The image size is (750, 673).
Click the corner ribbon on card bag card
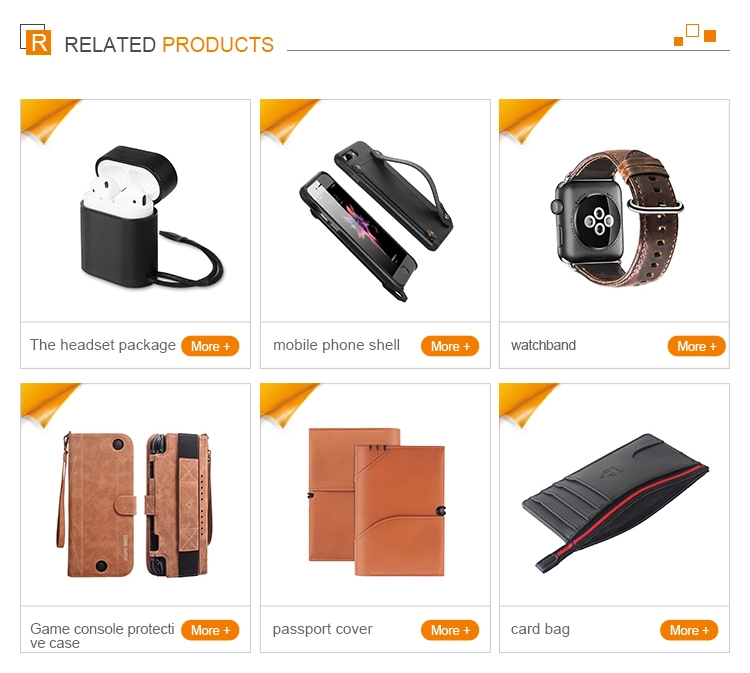529,406
